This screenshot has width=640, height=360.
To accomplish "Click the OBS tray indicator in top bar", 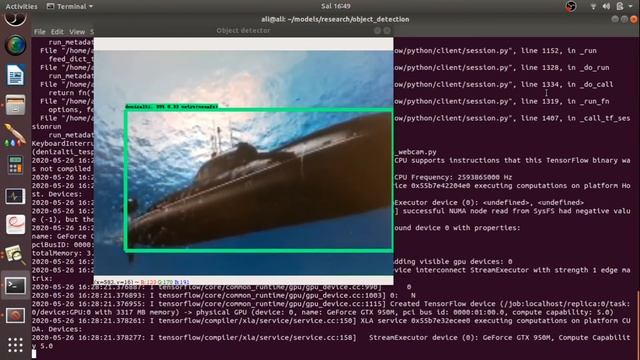I will (571, 6).
